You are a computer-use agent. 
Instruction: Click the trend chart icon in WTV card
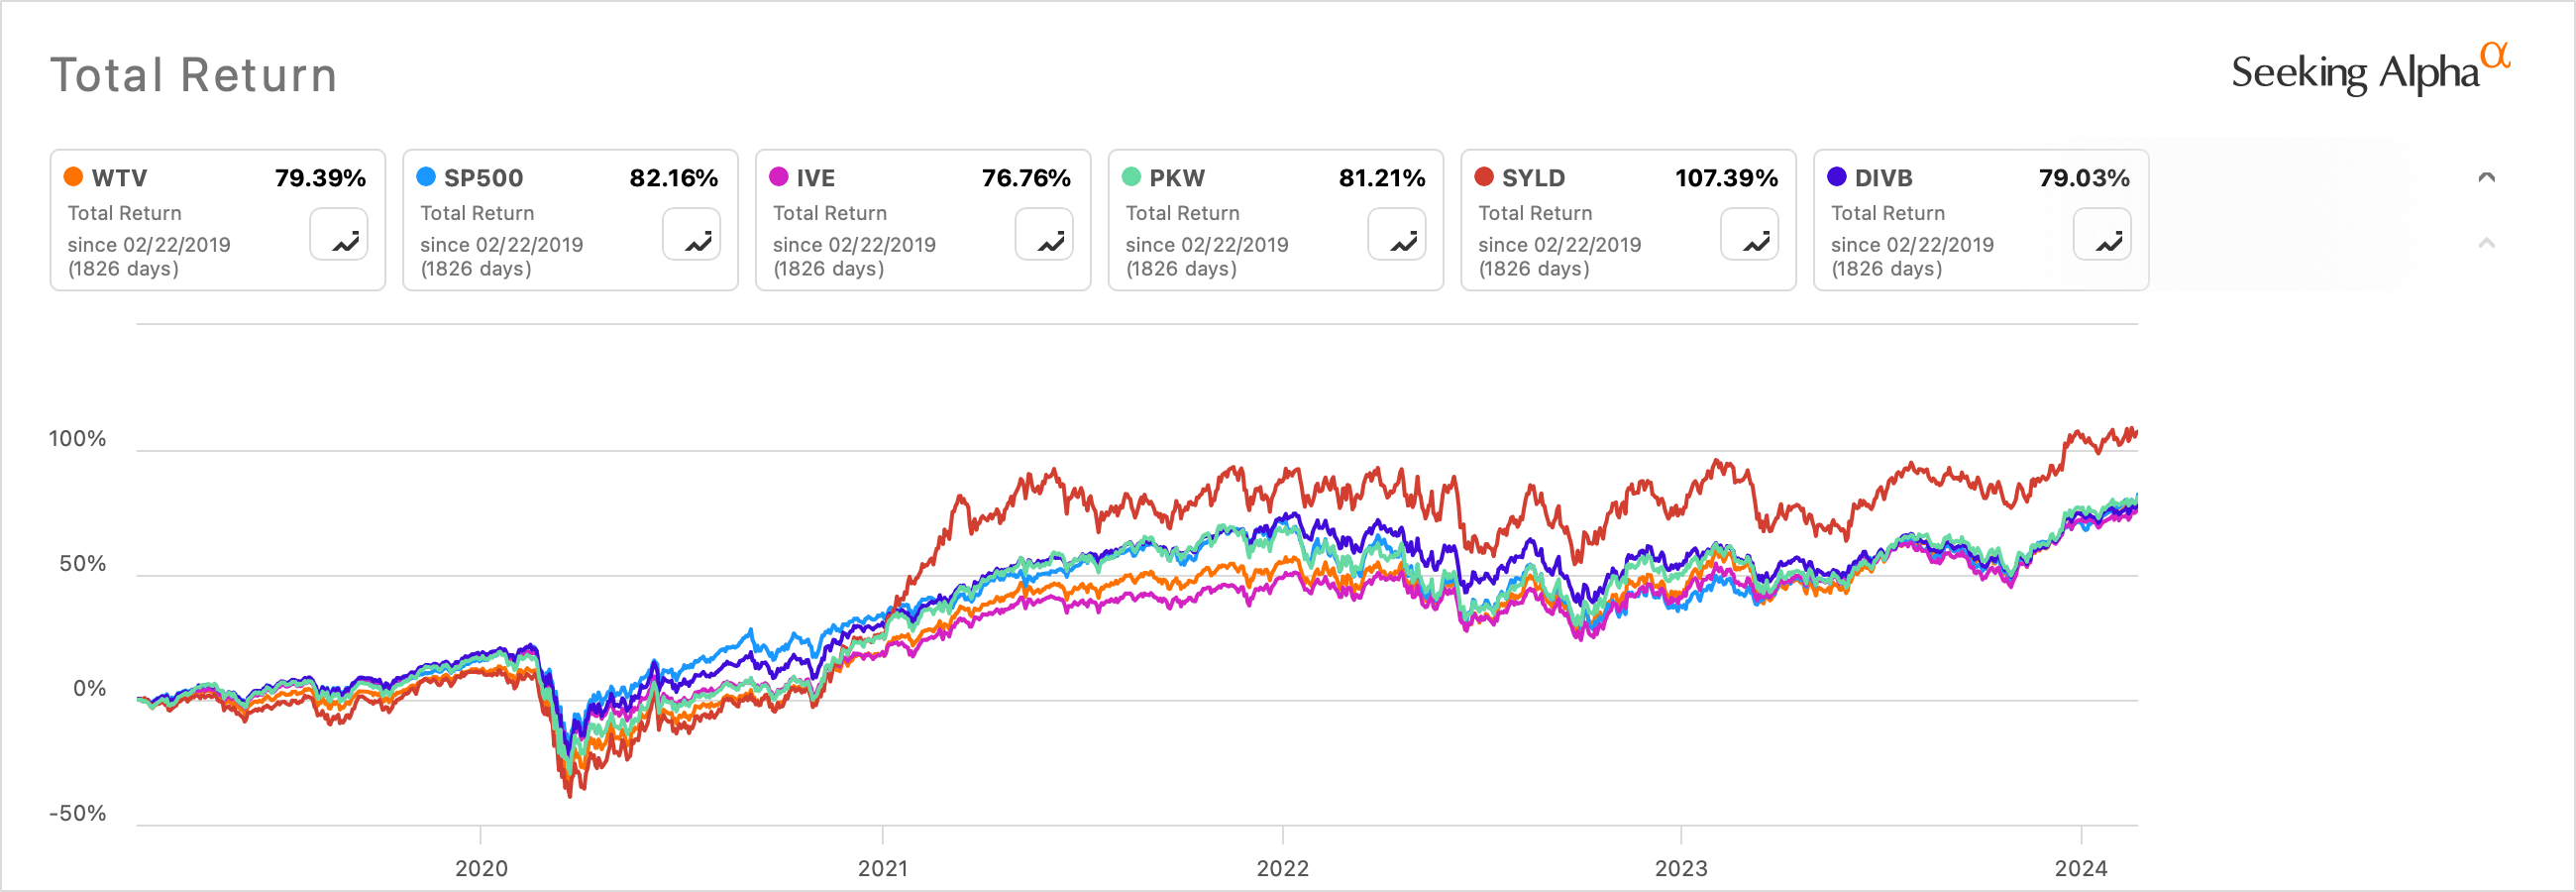(339, 235)
